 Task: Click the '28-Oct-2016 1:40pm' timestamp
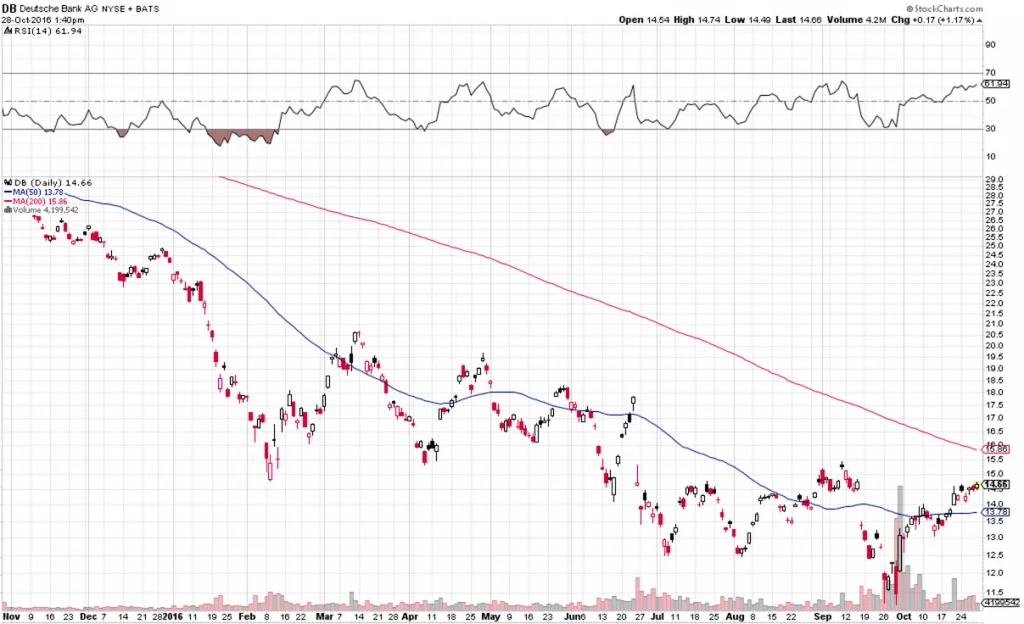coord(43,20)
